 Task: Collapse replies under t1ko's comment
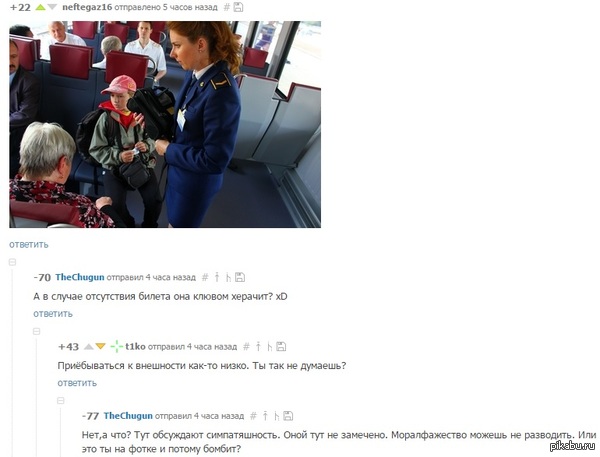tap(61, 401)
